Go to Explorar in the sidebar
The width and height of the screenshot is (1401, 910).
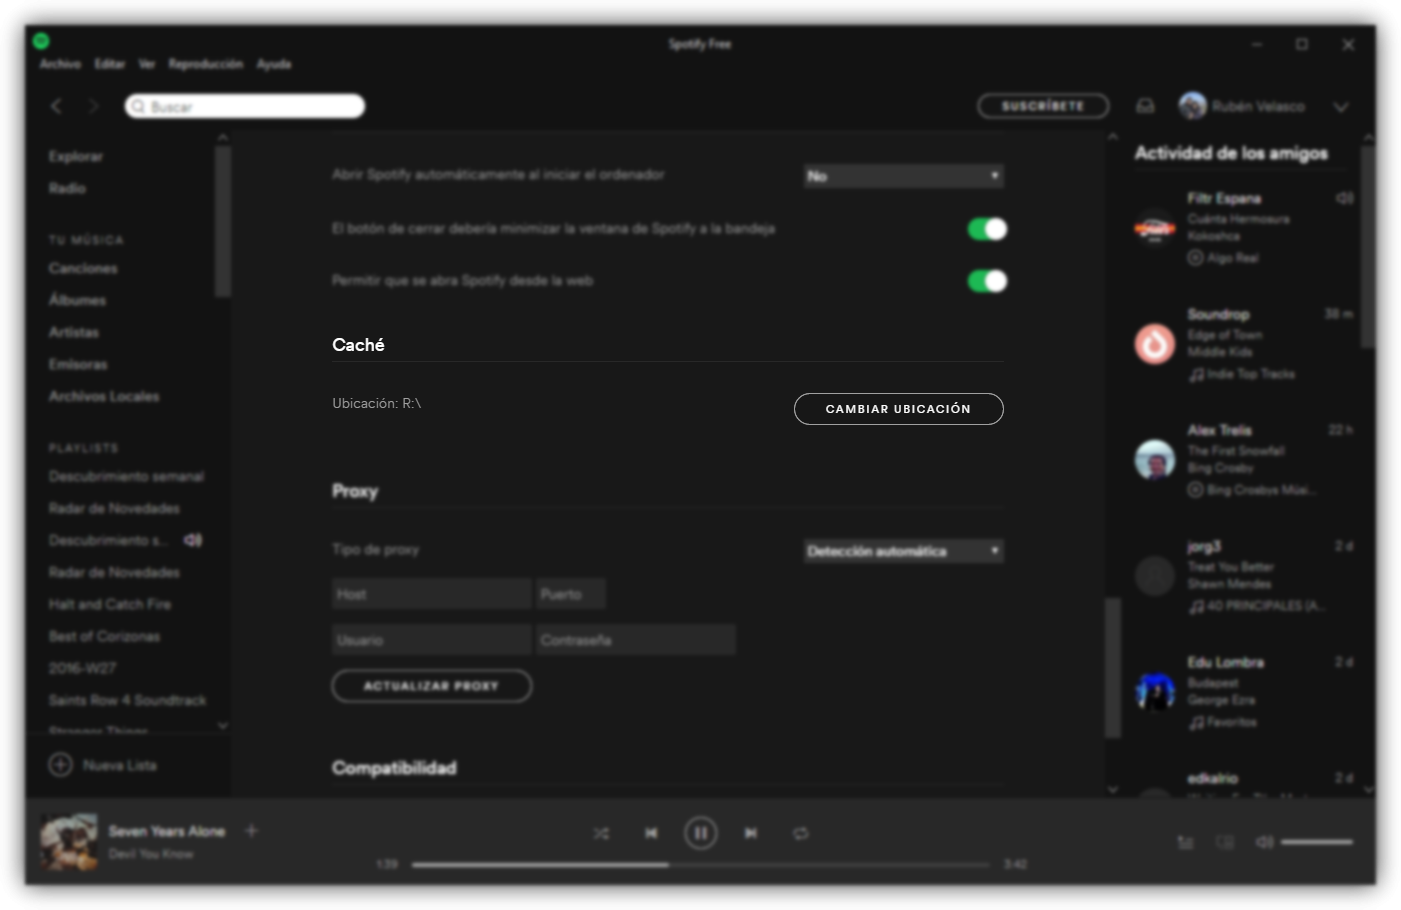[76, 157]
